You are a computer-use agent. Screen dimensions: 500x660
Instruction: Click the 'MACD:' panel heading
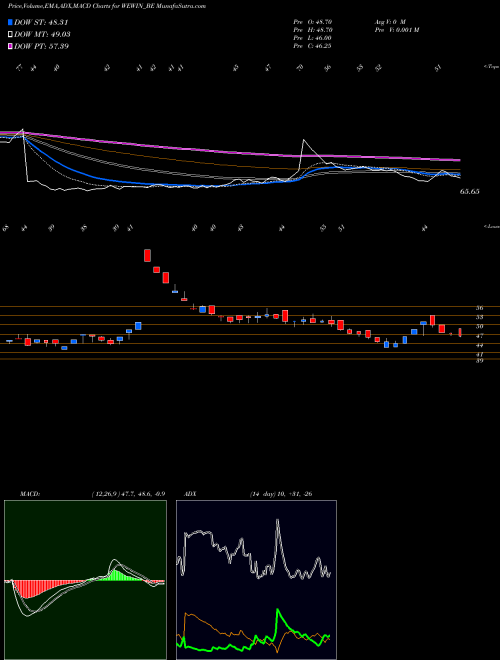click(x=30, y=494)
